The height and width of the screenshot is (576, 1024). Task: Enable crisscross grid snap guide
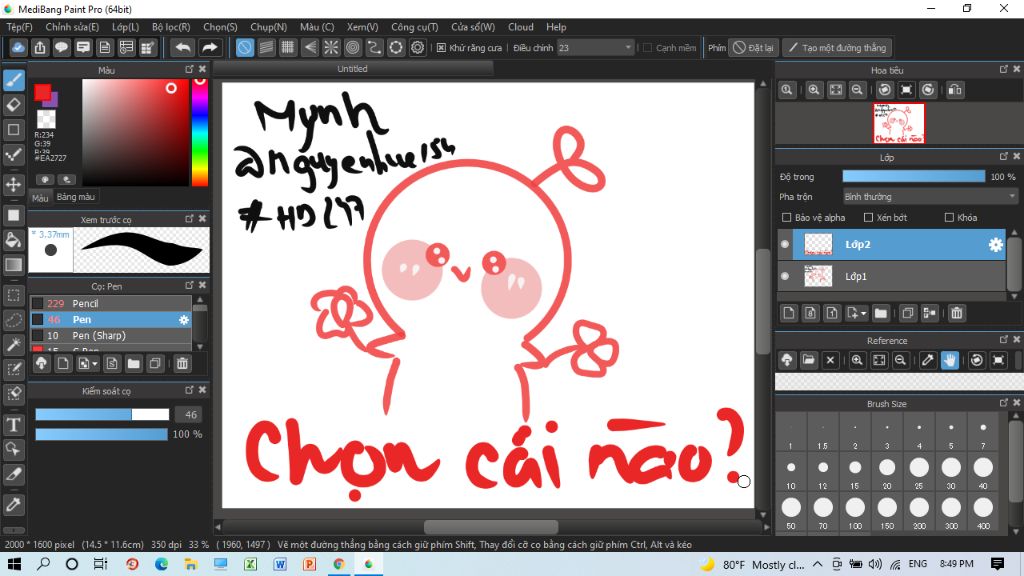coord(287,48)
